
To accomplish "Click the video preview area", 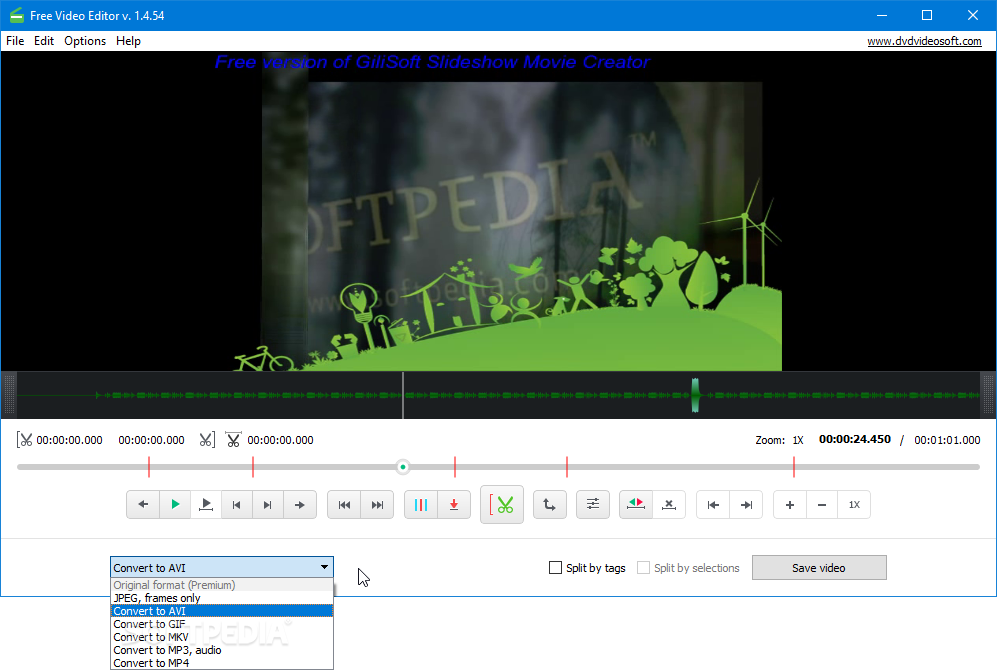I will (498, 211).
